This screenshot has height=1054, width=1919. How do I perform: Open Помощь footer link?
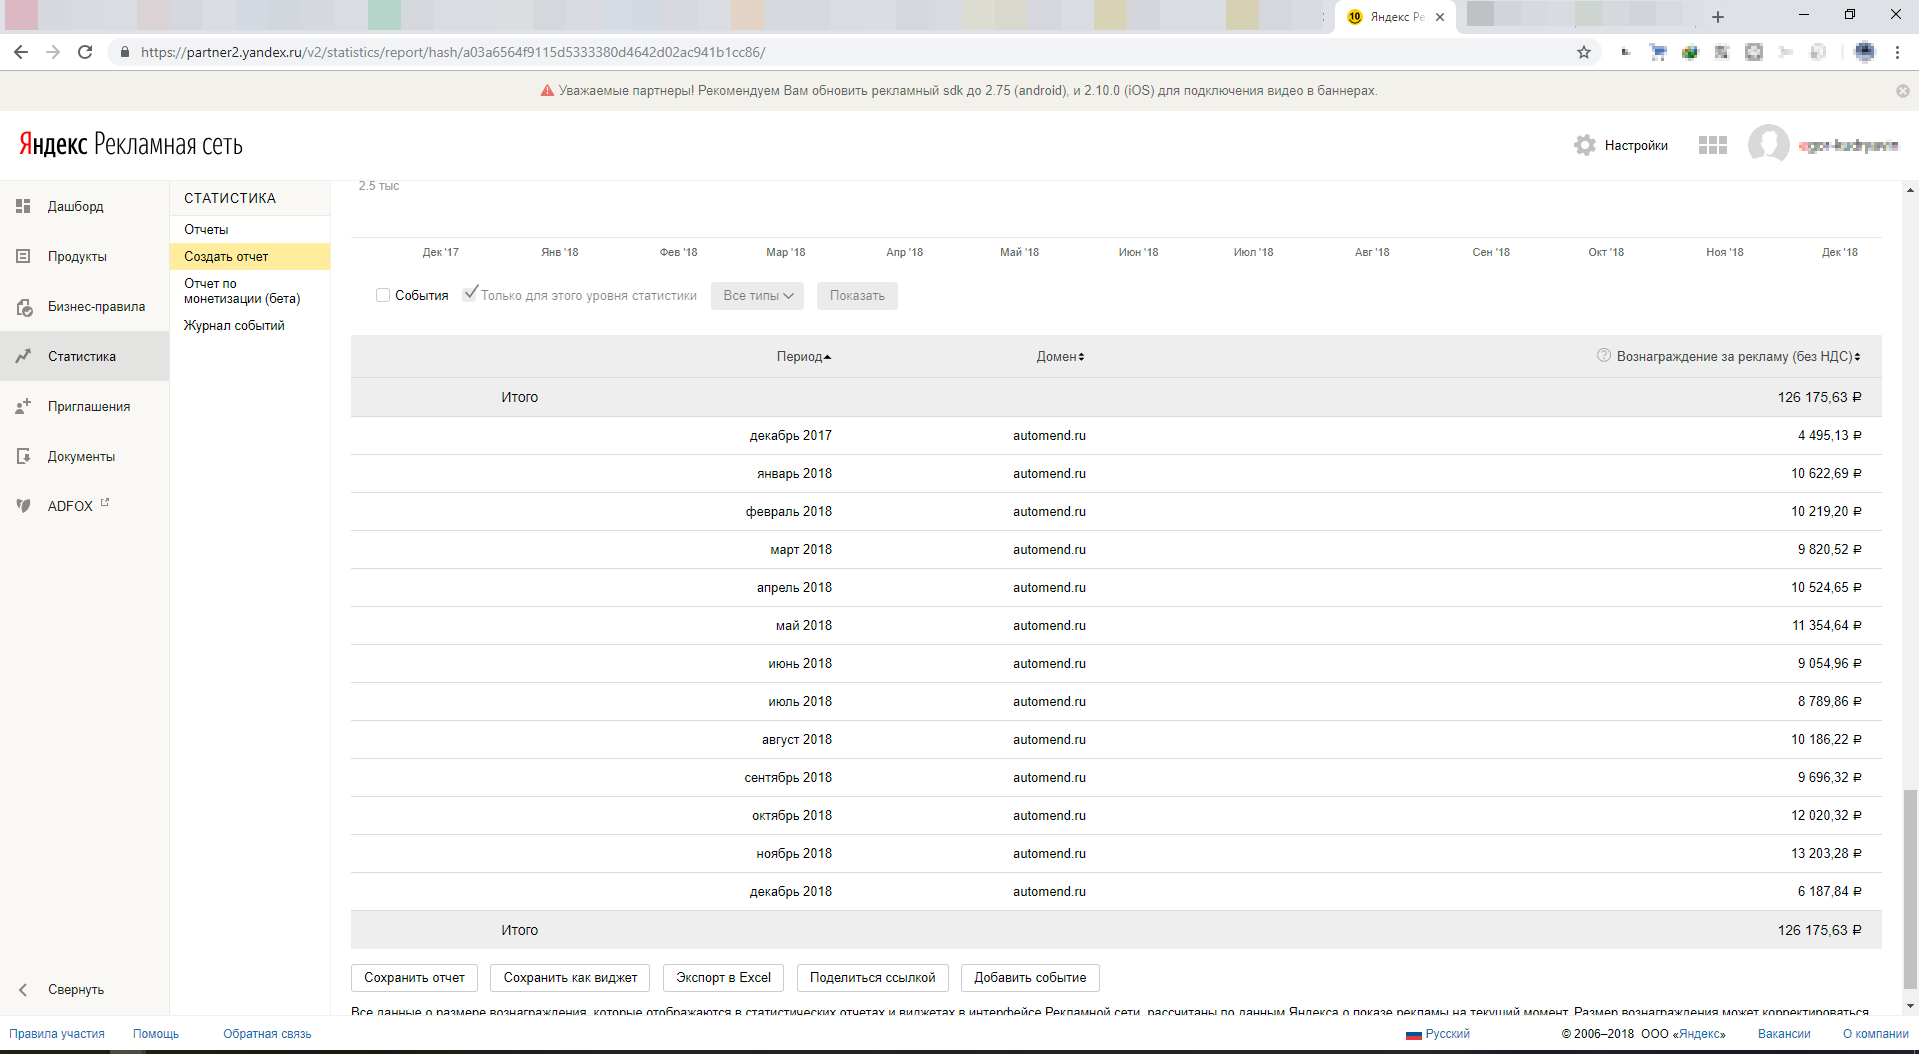(156, 1034)
